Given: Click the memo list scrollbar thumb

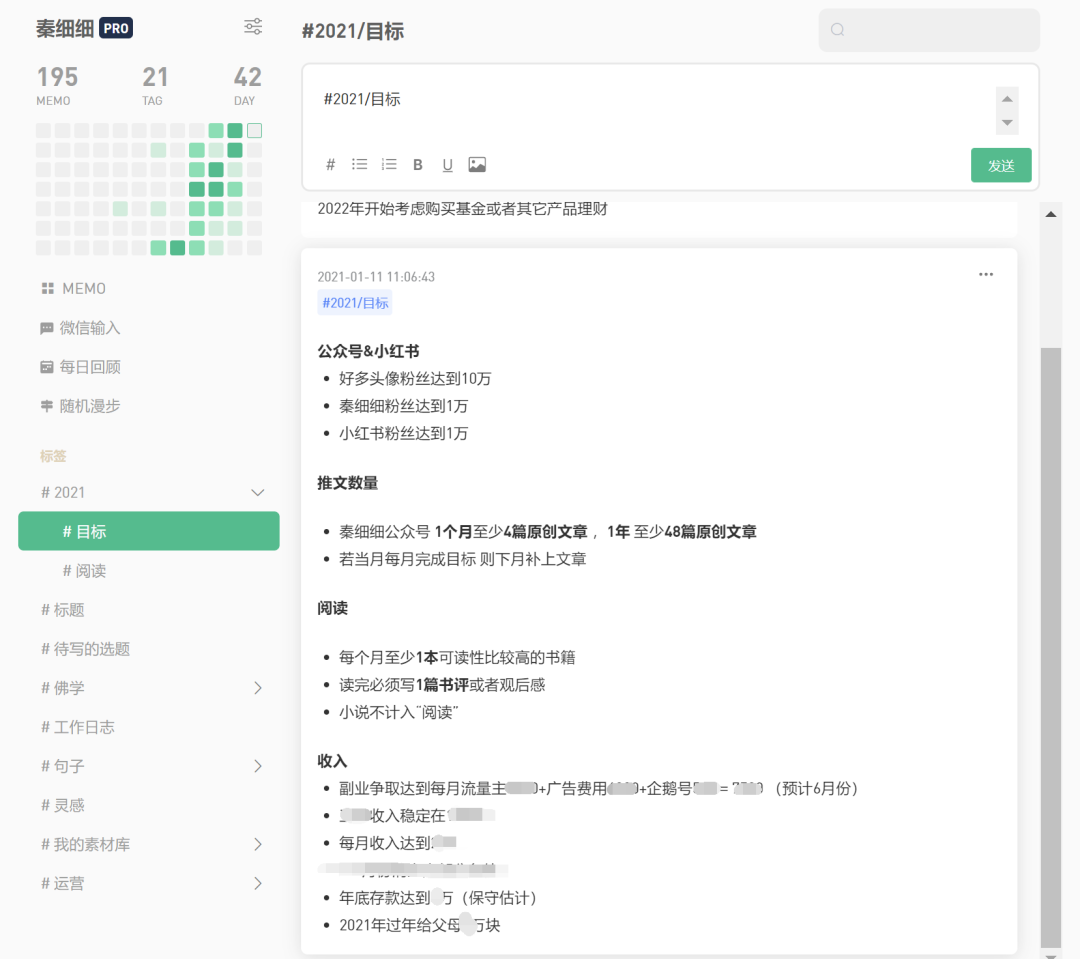Looking at the screenshot, I should 1050,648.
